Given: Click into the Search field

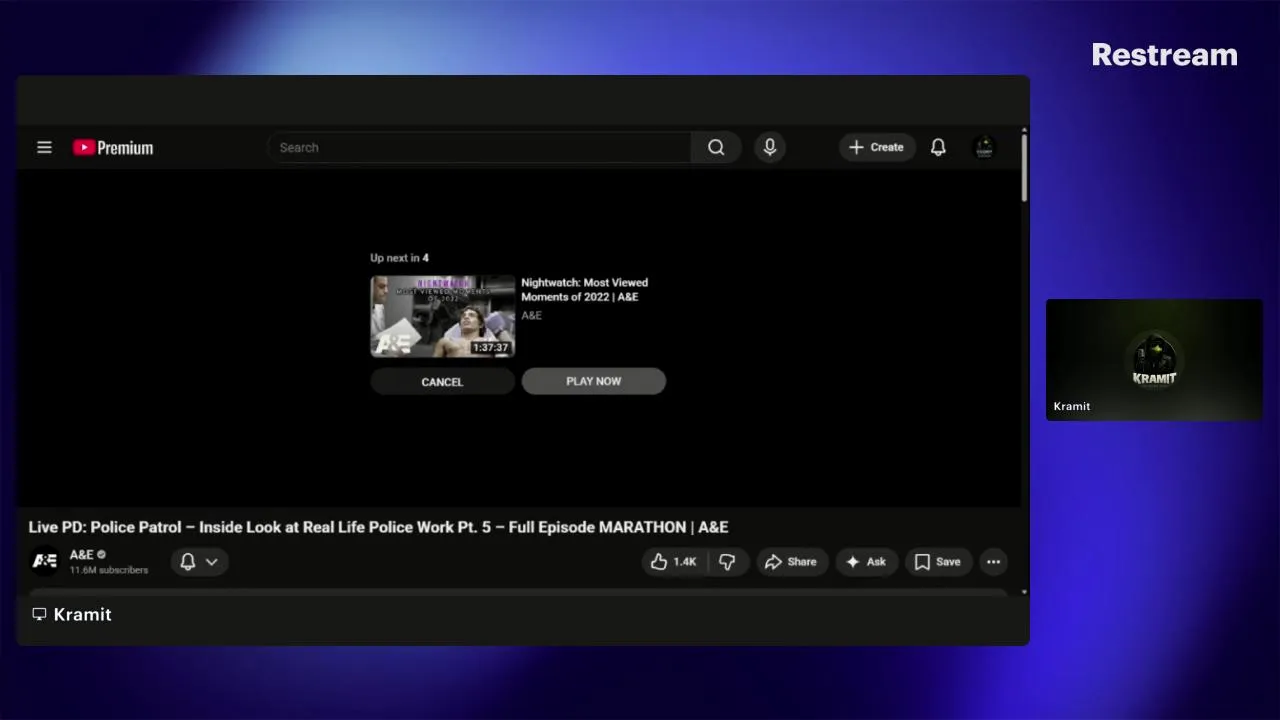Looking at the screenshot, I should click(479, 147).
